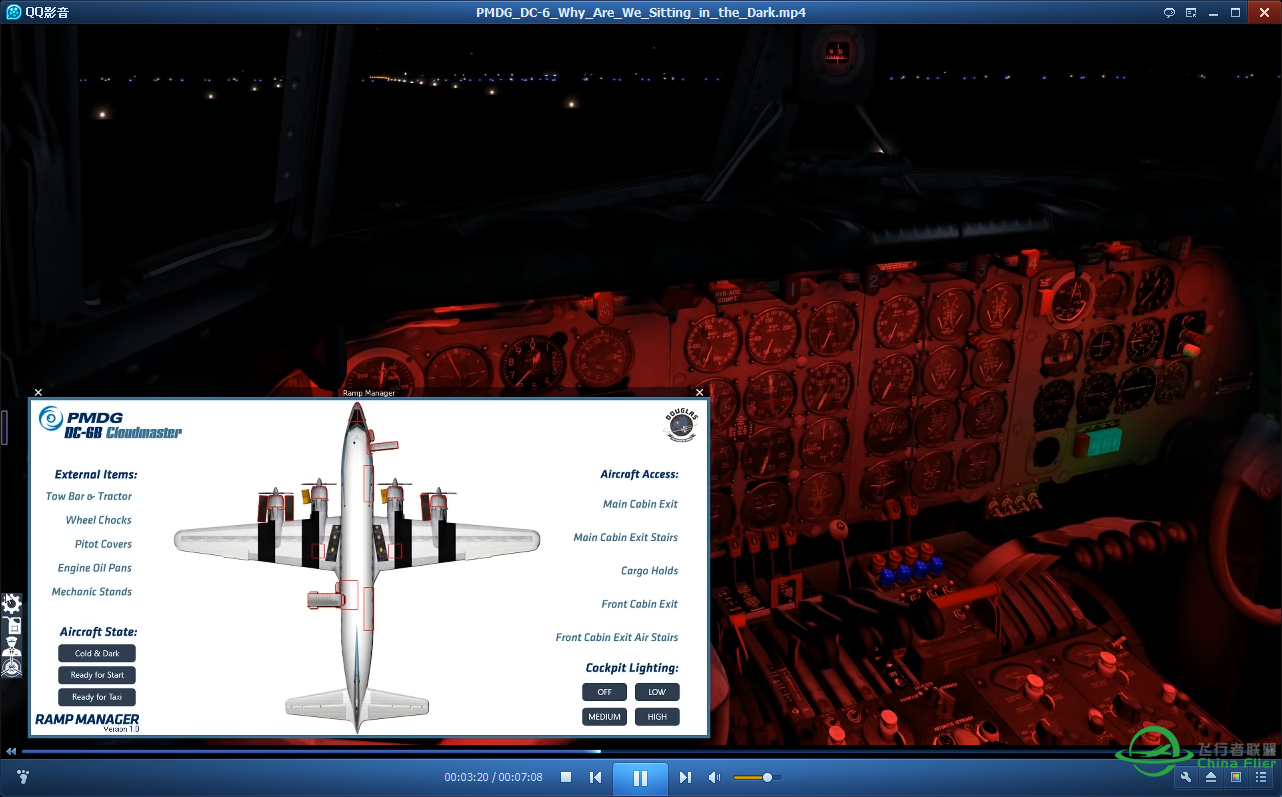Click the rear air stairs on aircraft diagram
Image resolution: width=1282 pixels, height=797 pixels.
click(x=325, y=599)
